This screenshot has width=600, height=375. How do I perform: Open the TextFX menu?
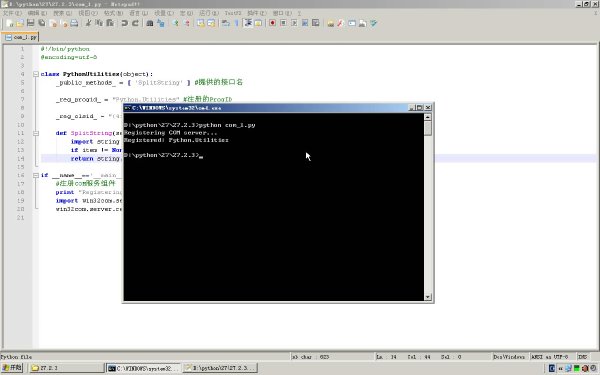(233, 13)
